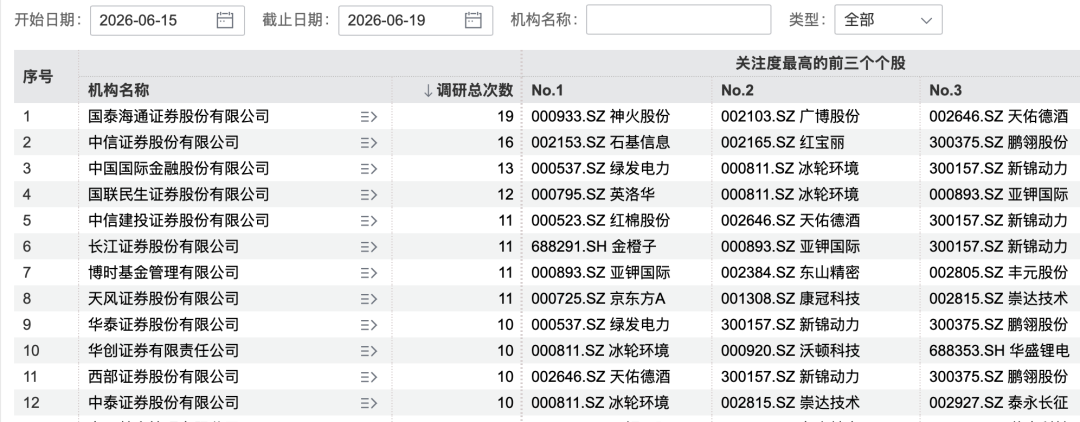1080x422 pixels.
Task: Click stock 000920.SZ 沃顿科技
Action: click(x=790, y=351)
